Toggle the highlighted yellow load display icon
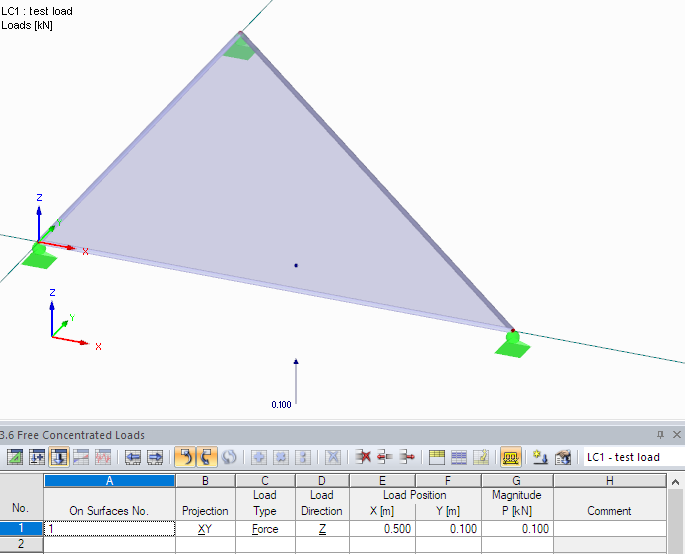The width and height of the screenshot is (685, 554). (511, 457)
